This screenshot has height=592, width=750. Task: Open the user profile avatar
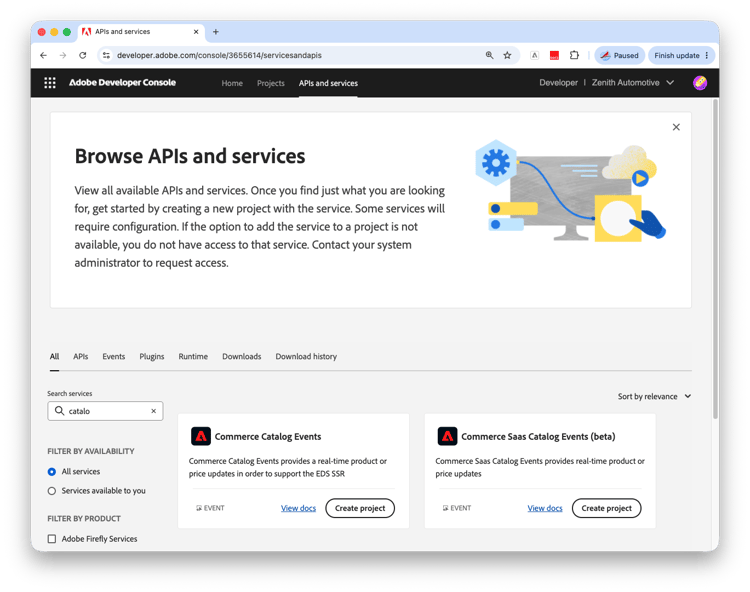(700, 83)
